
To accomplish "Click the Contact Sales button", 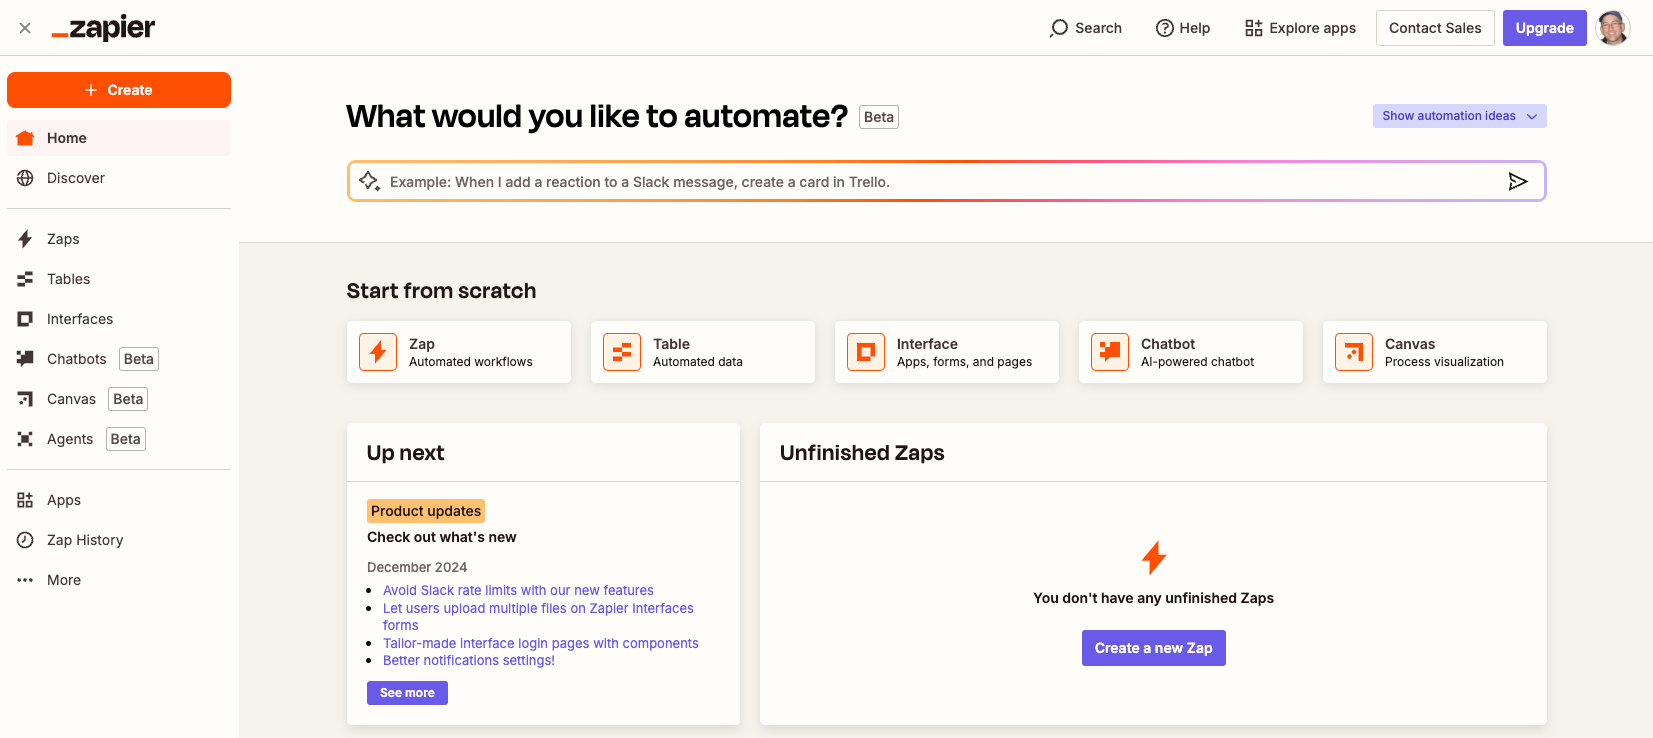I will (1435, 28).
